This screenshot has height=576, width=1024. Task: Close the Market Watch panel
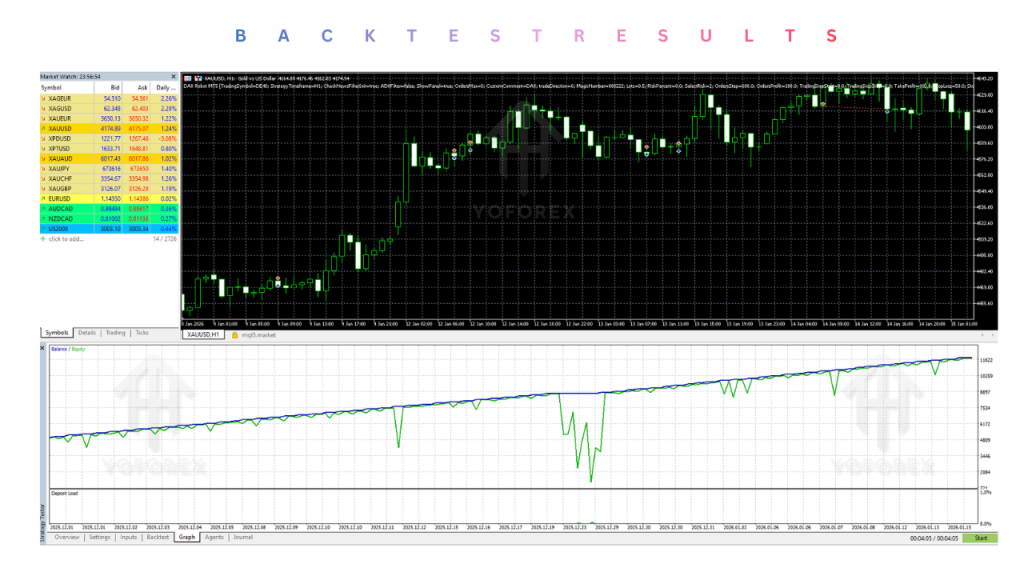point(173,77)
